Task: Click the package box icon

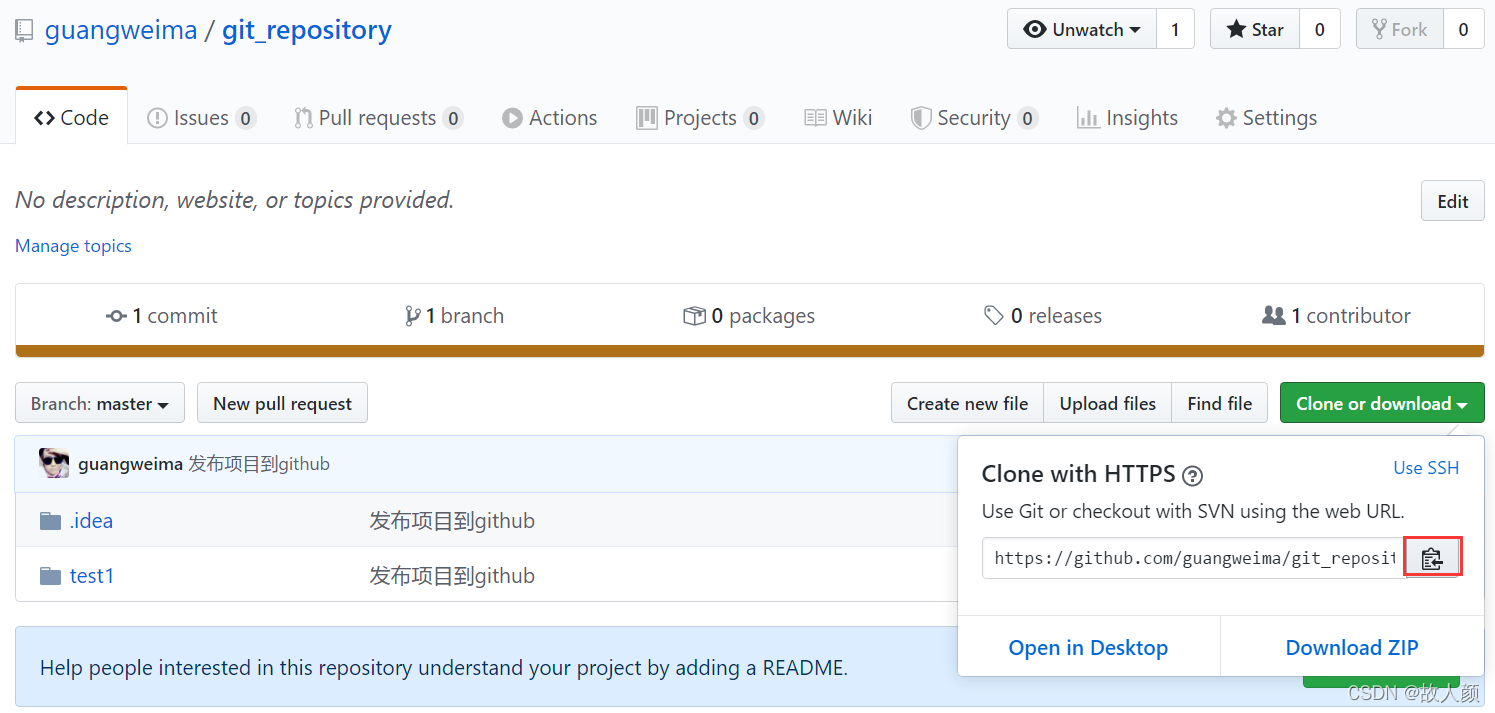Action: tap(694, 316)
